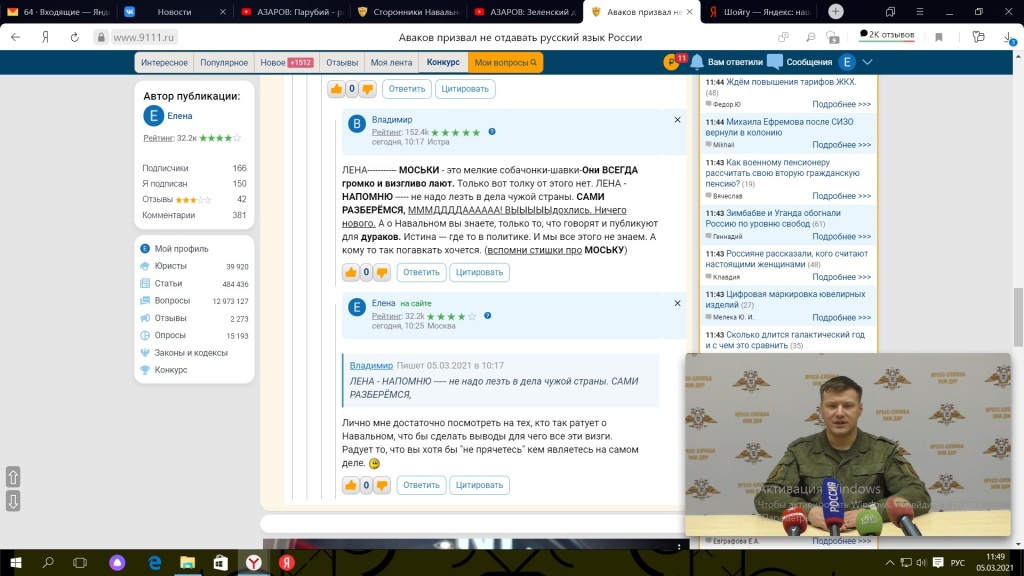Click the orange ruble coin icon
The width and height of the screenshot is (1024, 576).
pos(671,62)
